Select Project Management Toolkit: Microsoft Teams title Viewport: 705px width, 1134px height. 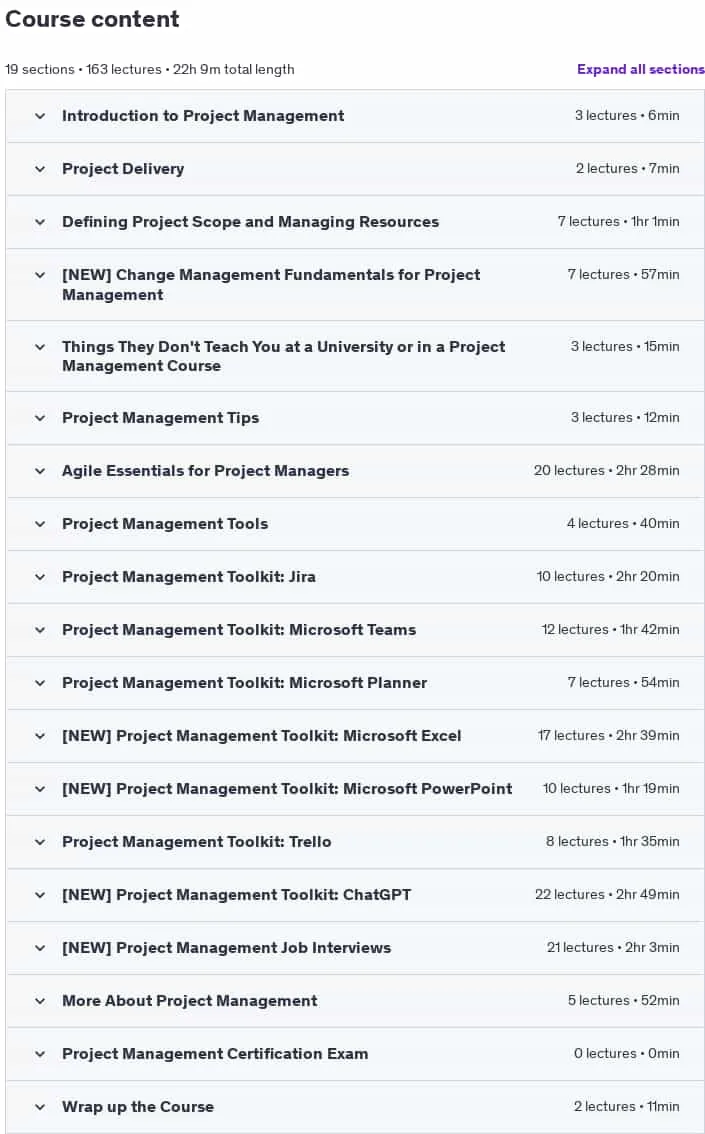[239, 630]
